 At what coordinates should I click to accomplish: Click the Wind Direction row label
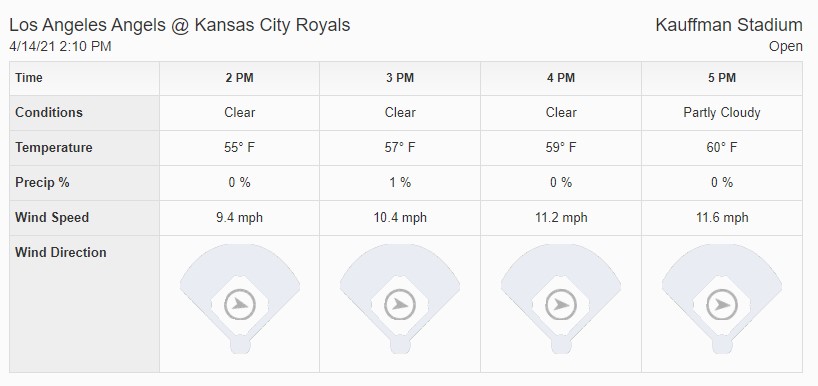tap(61, 252)
